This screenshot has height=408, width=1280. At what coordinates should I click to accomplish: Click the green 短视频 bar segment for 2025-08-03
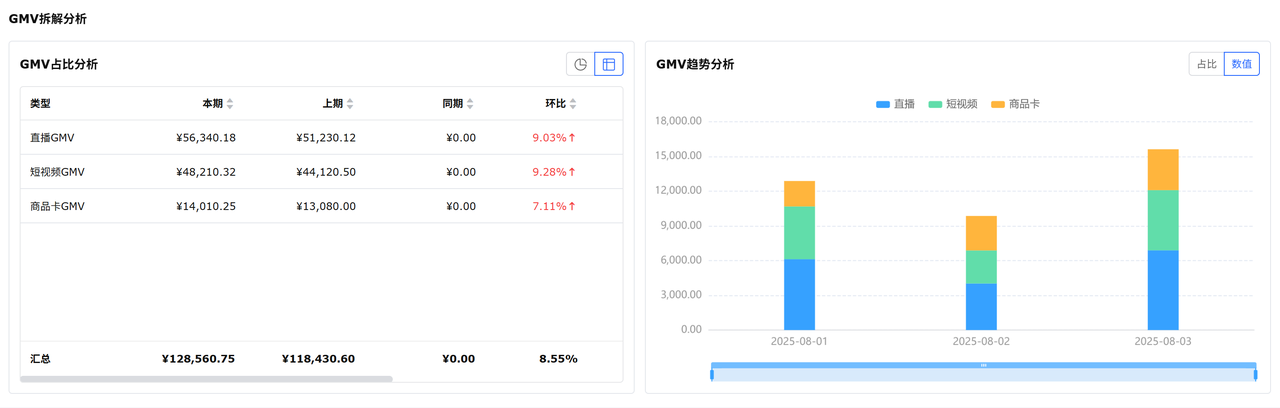tap(1163, 220)
